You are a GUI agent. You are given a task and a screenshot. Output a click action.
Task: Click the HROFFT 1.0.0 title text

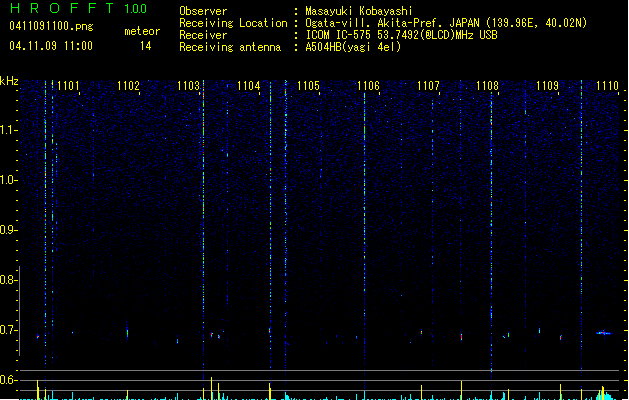point(78,8)
